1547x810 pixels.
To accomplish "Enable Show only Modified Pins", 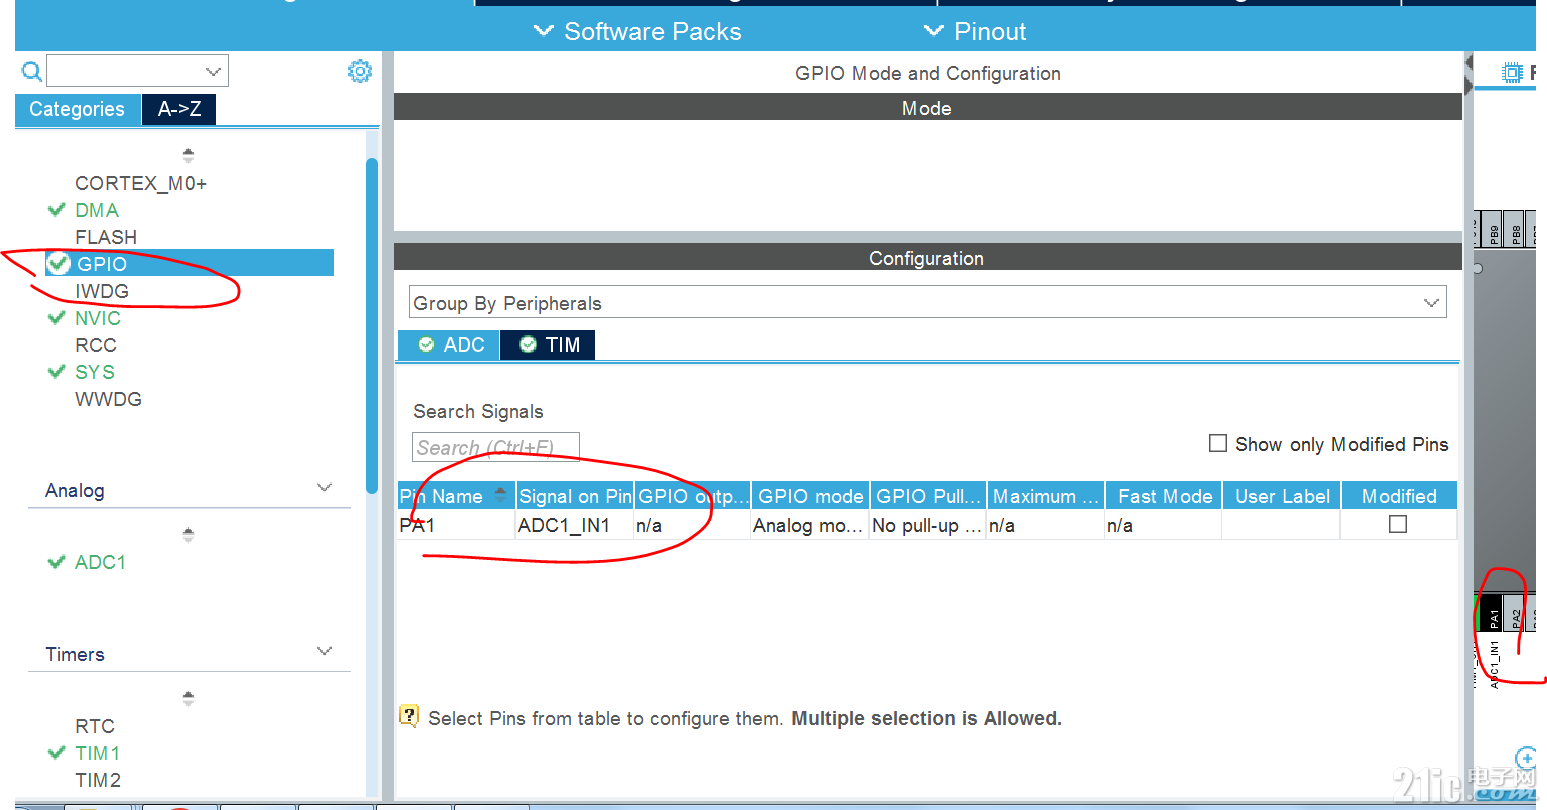I will (1217, 444).
